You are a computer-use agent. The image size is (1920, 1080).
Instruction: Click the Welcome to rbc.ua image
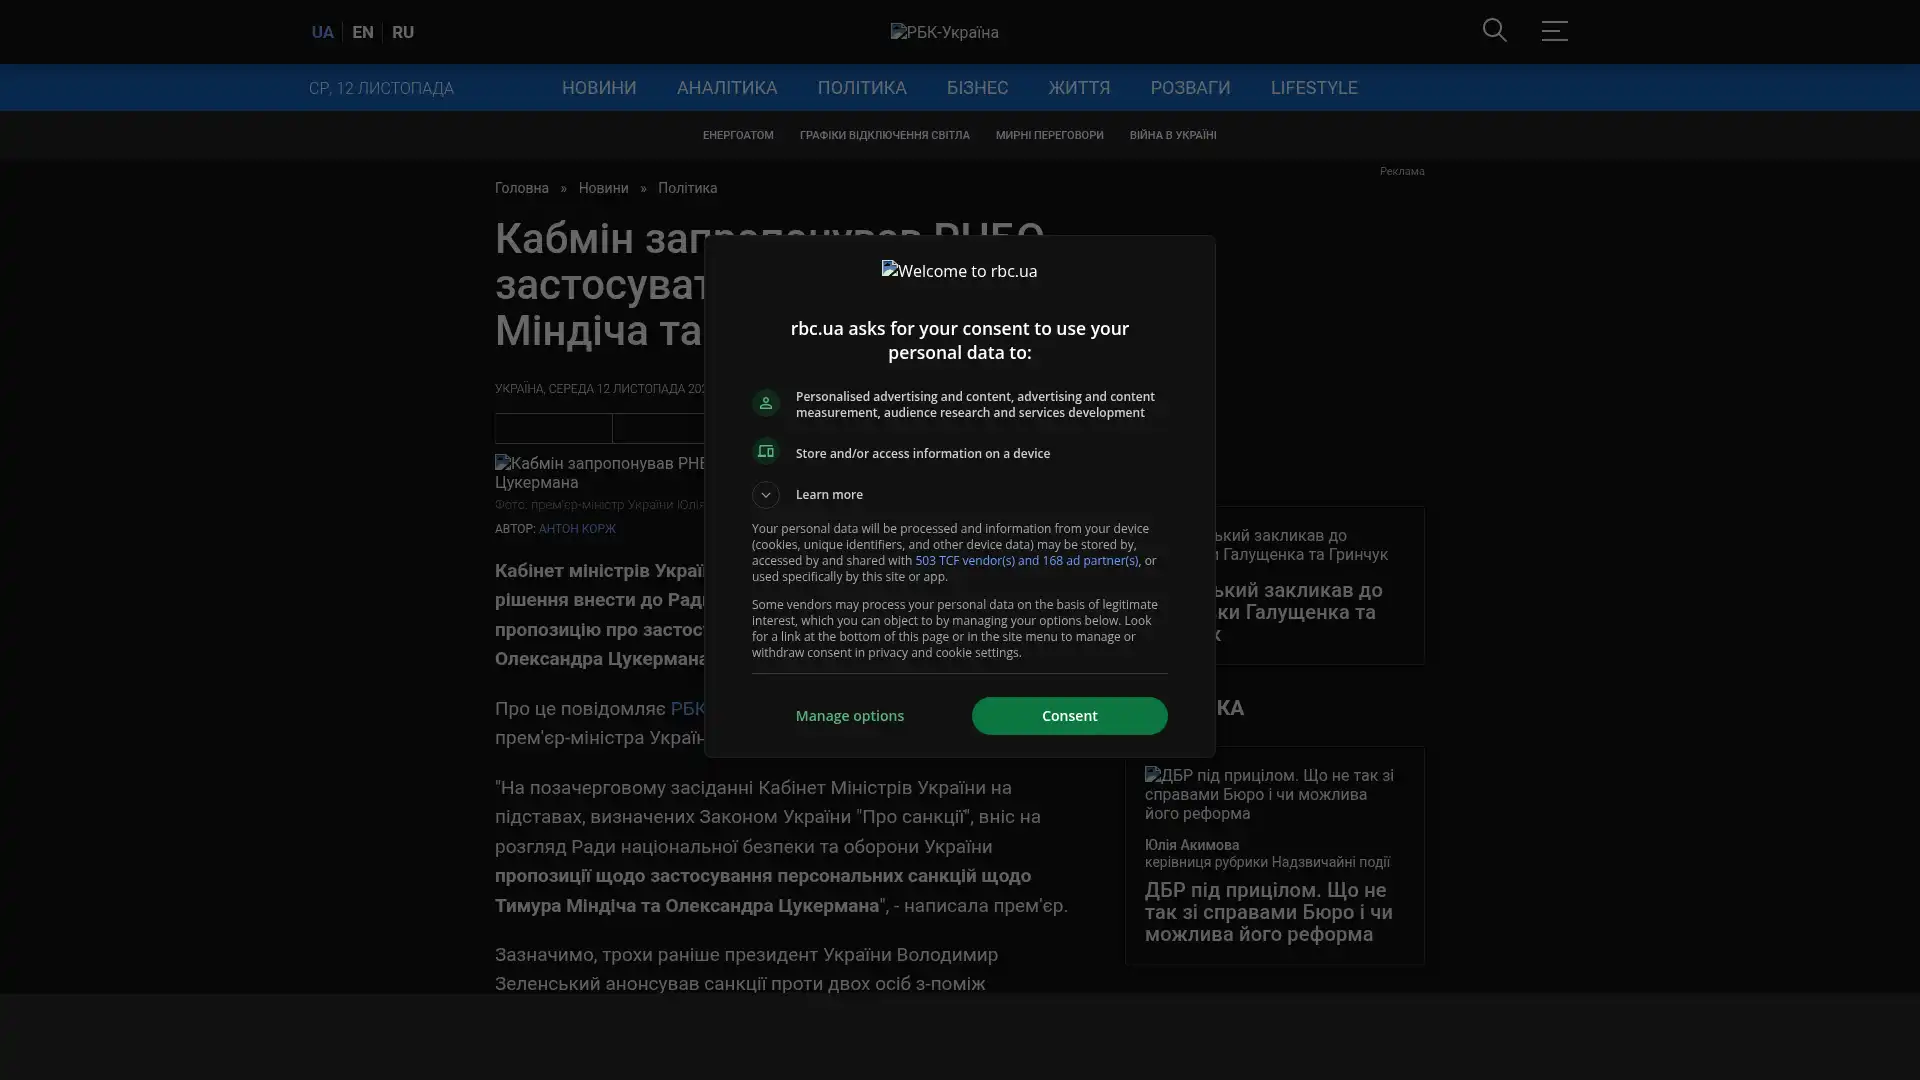(x=959, y=271)
